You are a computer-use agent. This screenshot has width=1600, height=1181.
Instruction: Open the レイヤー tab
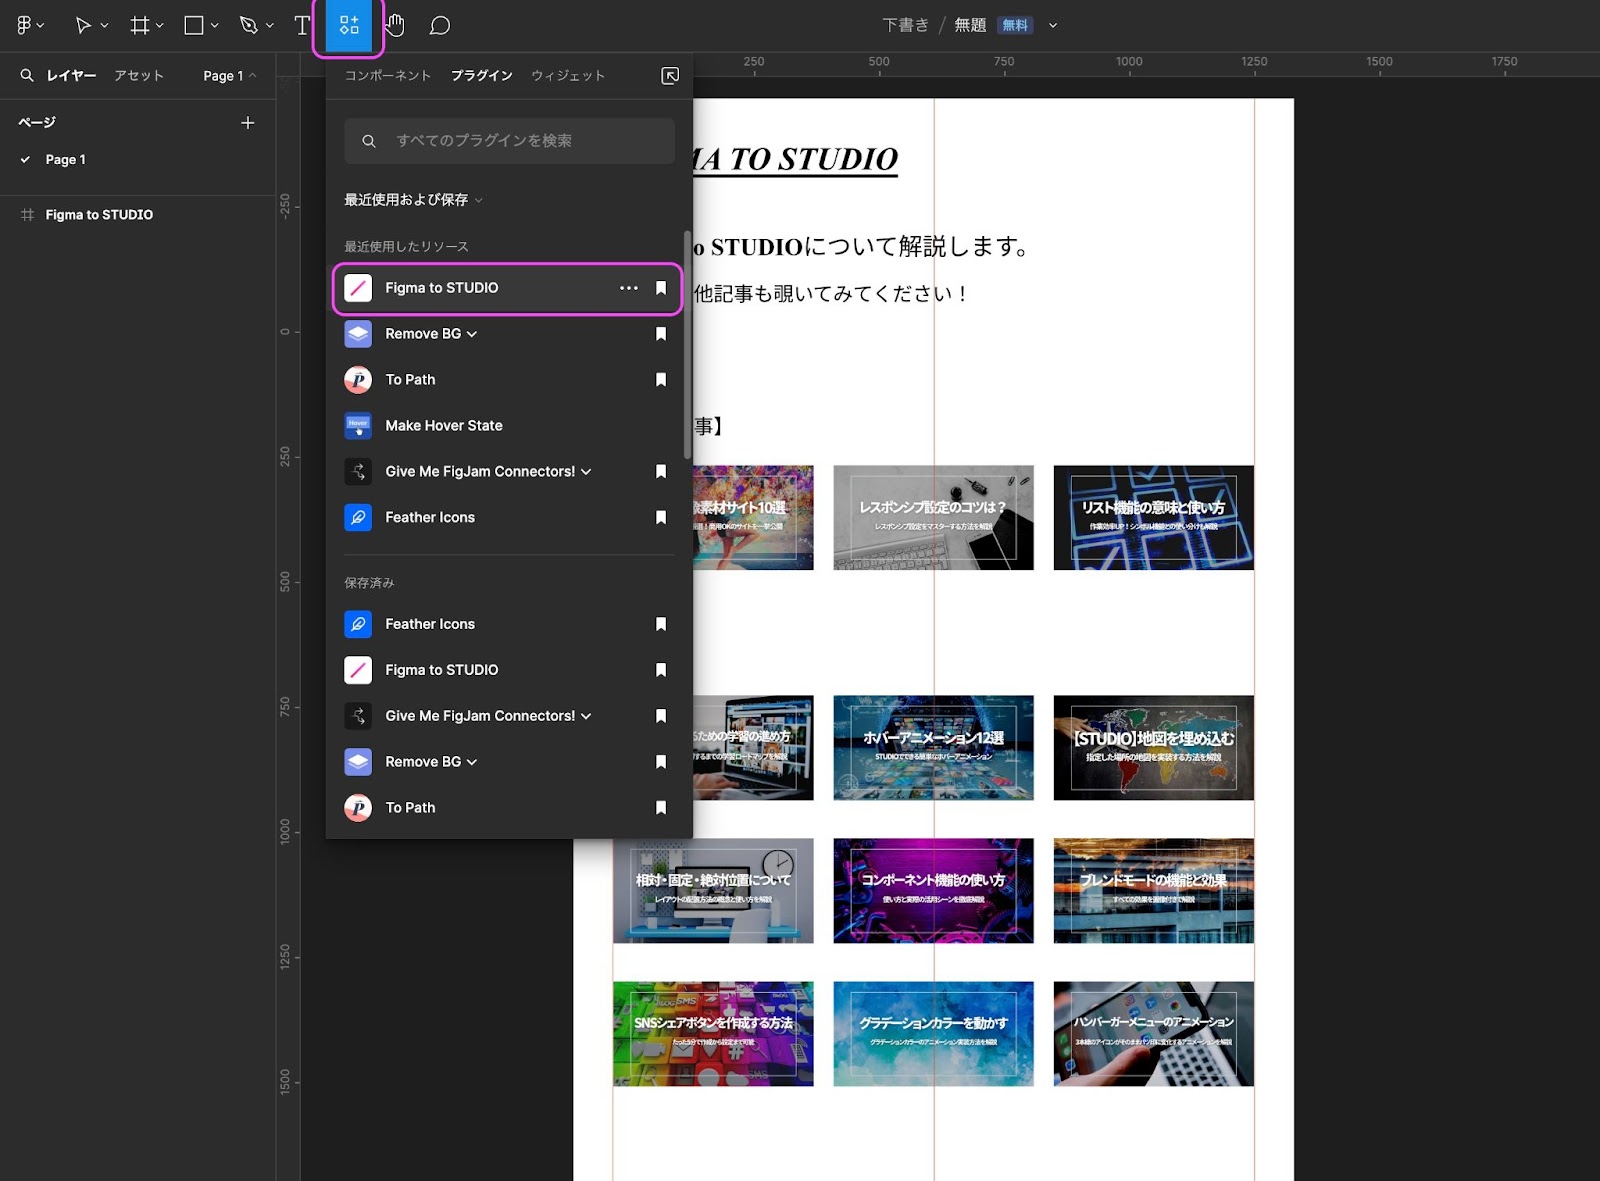71,75
